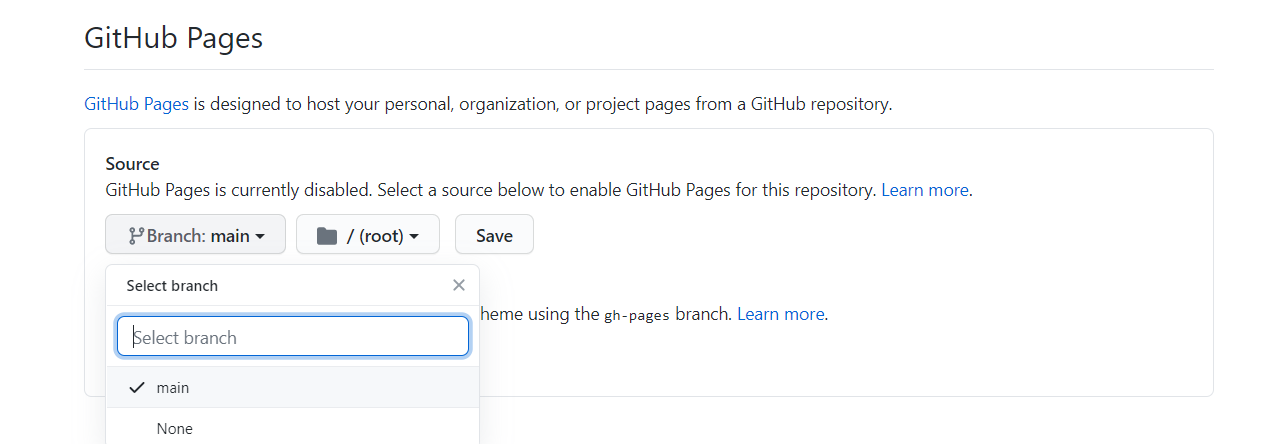Image resolution: width=1270 pixels, height=444 pixels.
Task: Open the / (root) folder dropdown
Action: 368,235
